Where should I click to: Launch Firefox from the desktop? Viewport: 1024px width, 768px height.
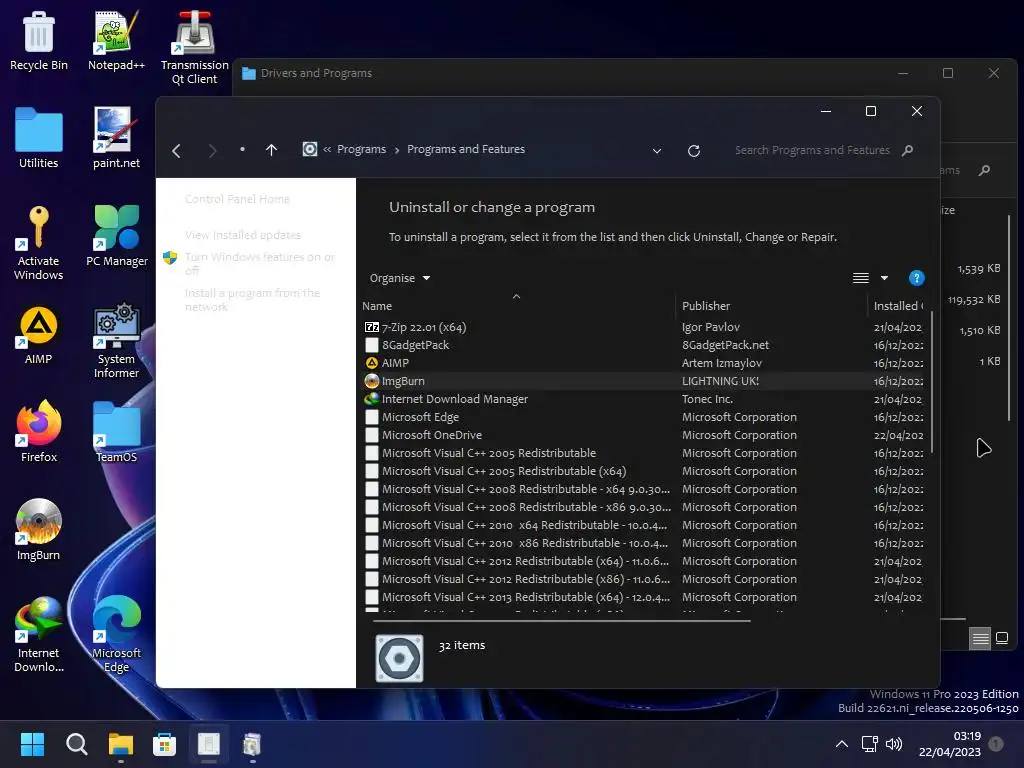(x=39, y=432)
